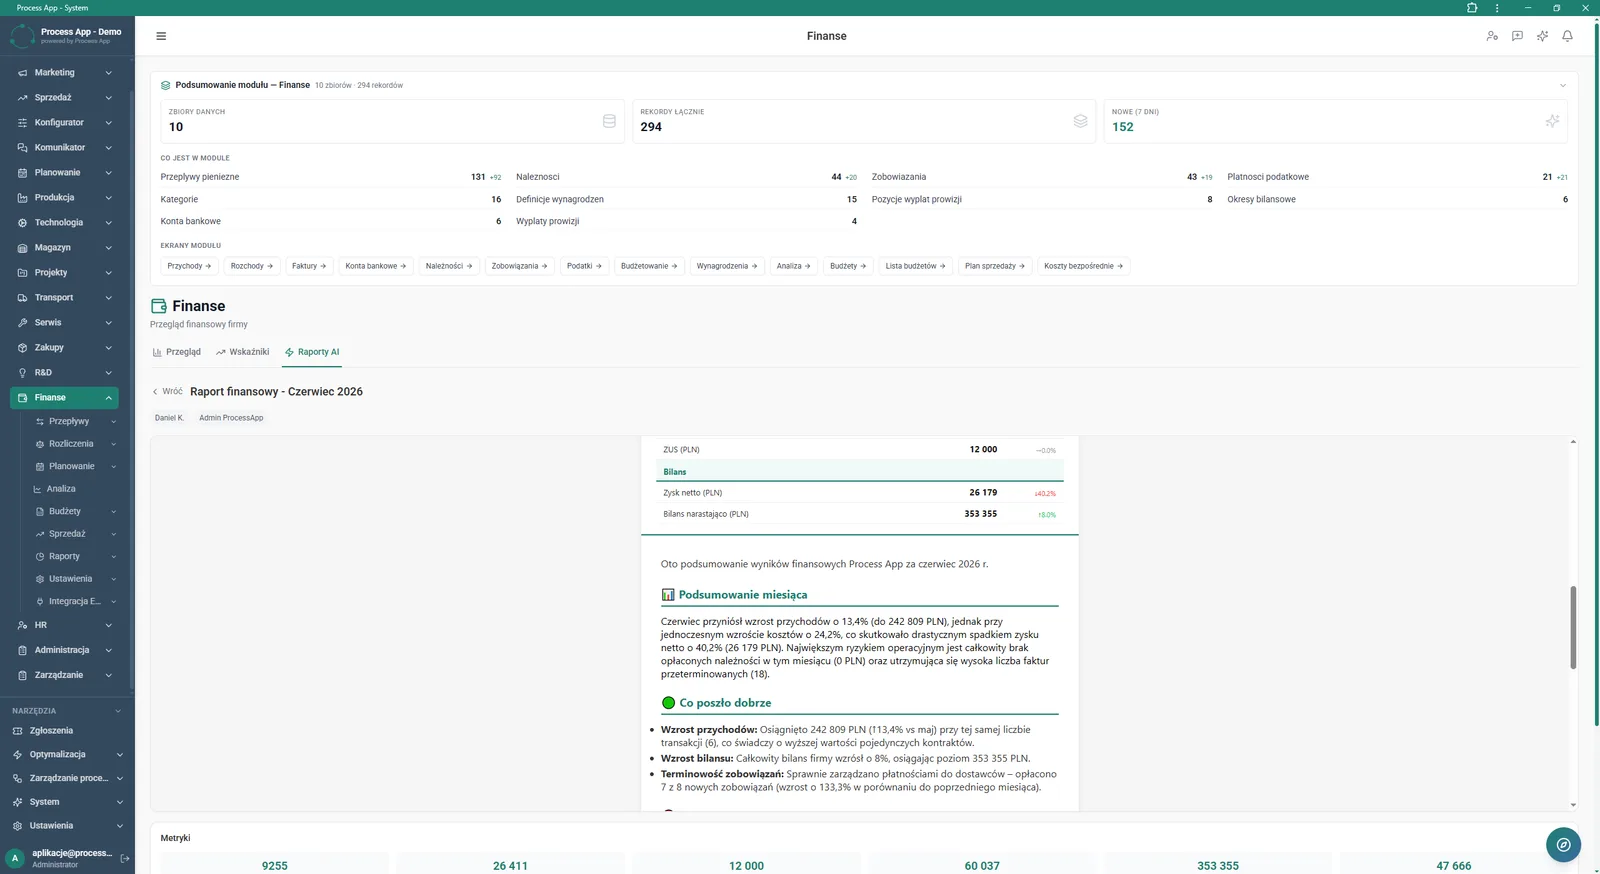This screenshot has height=874, width=1600.
Task: Click the Technologia icon in sidebar
Action: point(22,223)
